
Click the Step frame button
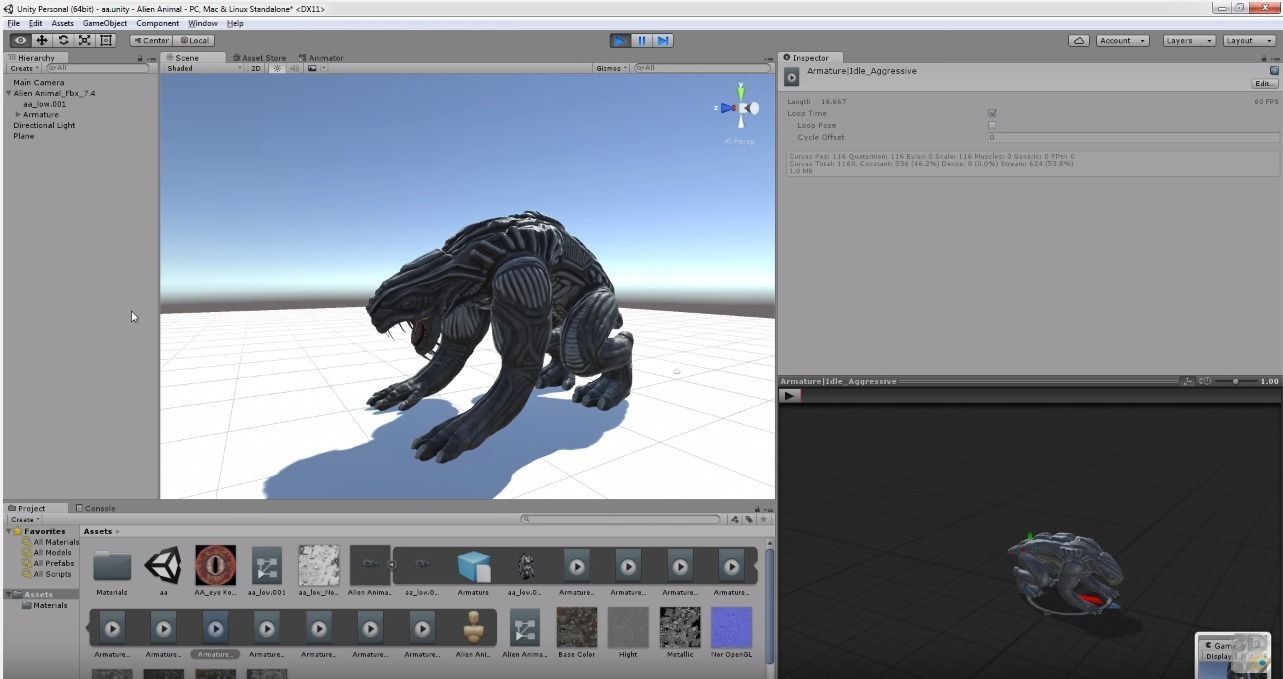(663, 40)
